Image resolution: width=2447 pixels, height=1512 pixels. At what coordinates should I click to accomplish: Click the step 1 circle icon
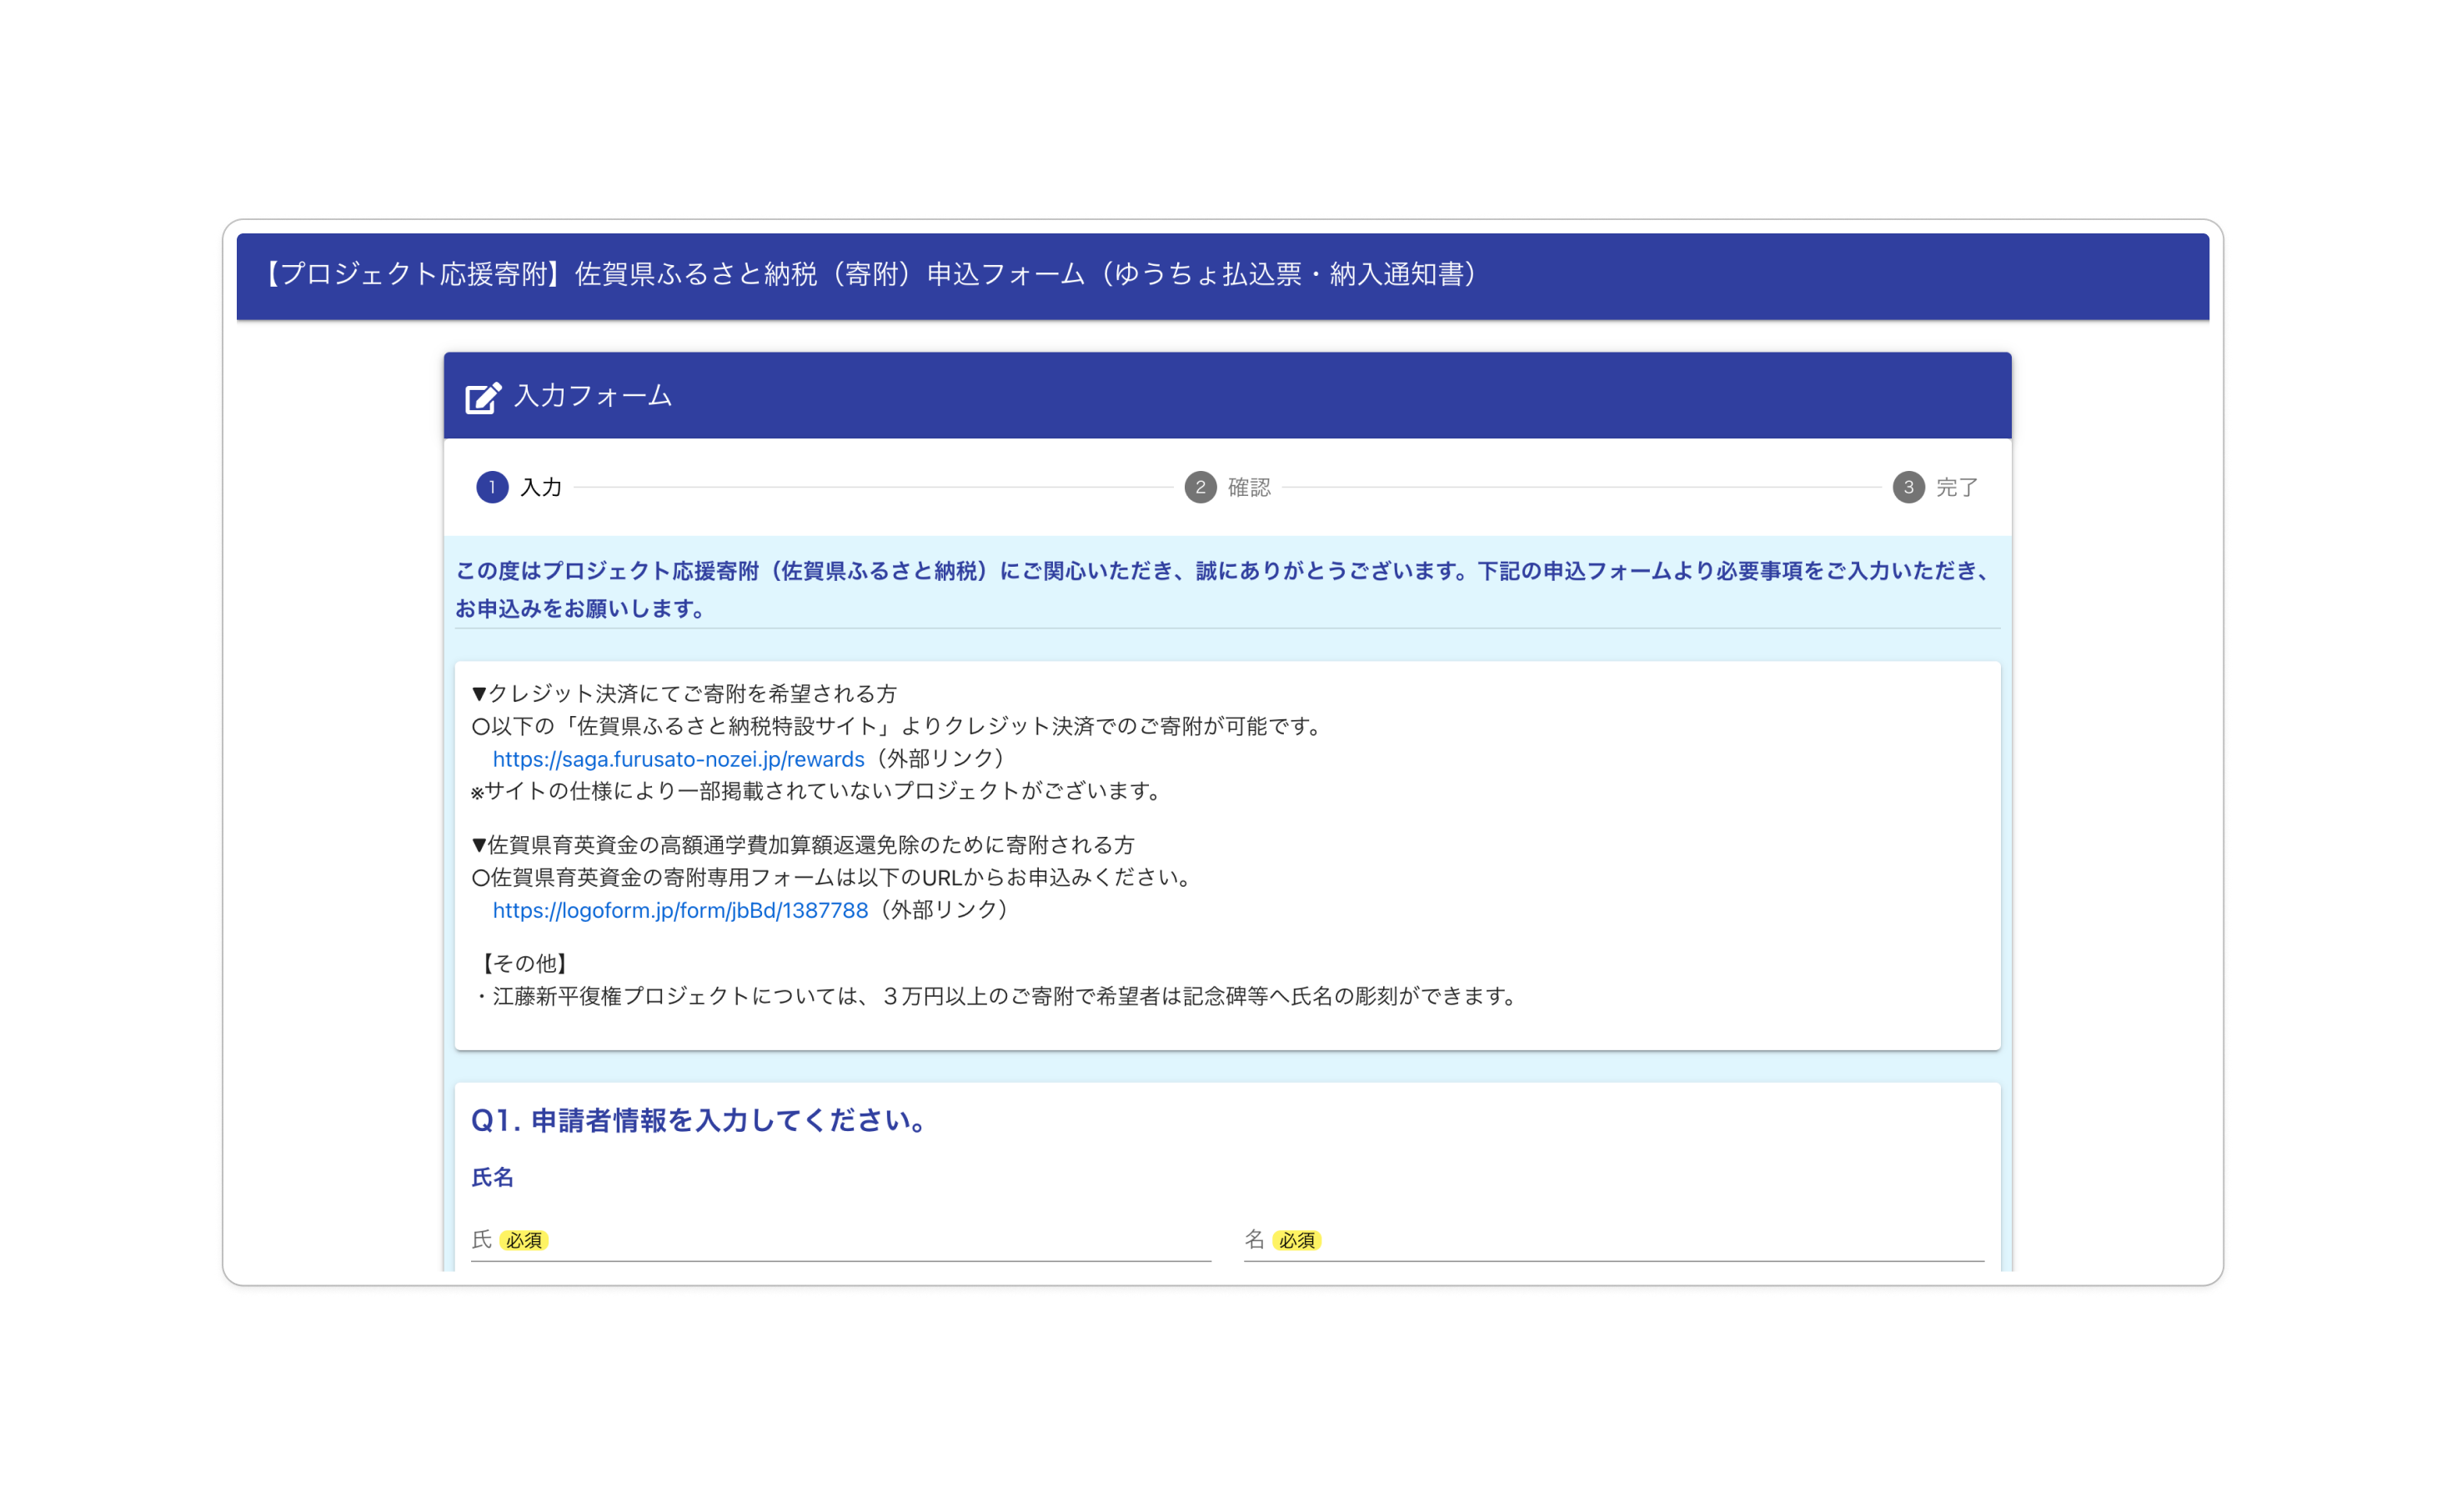pos(492,487)
